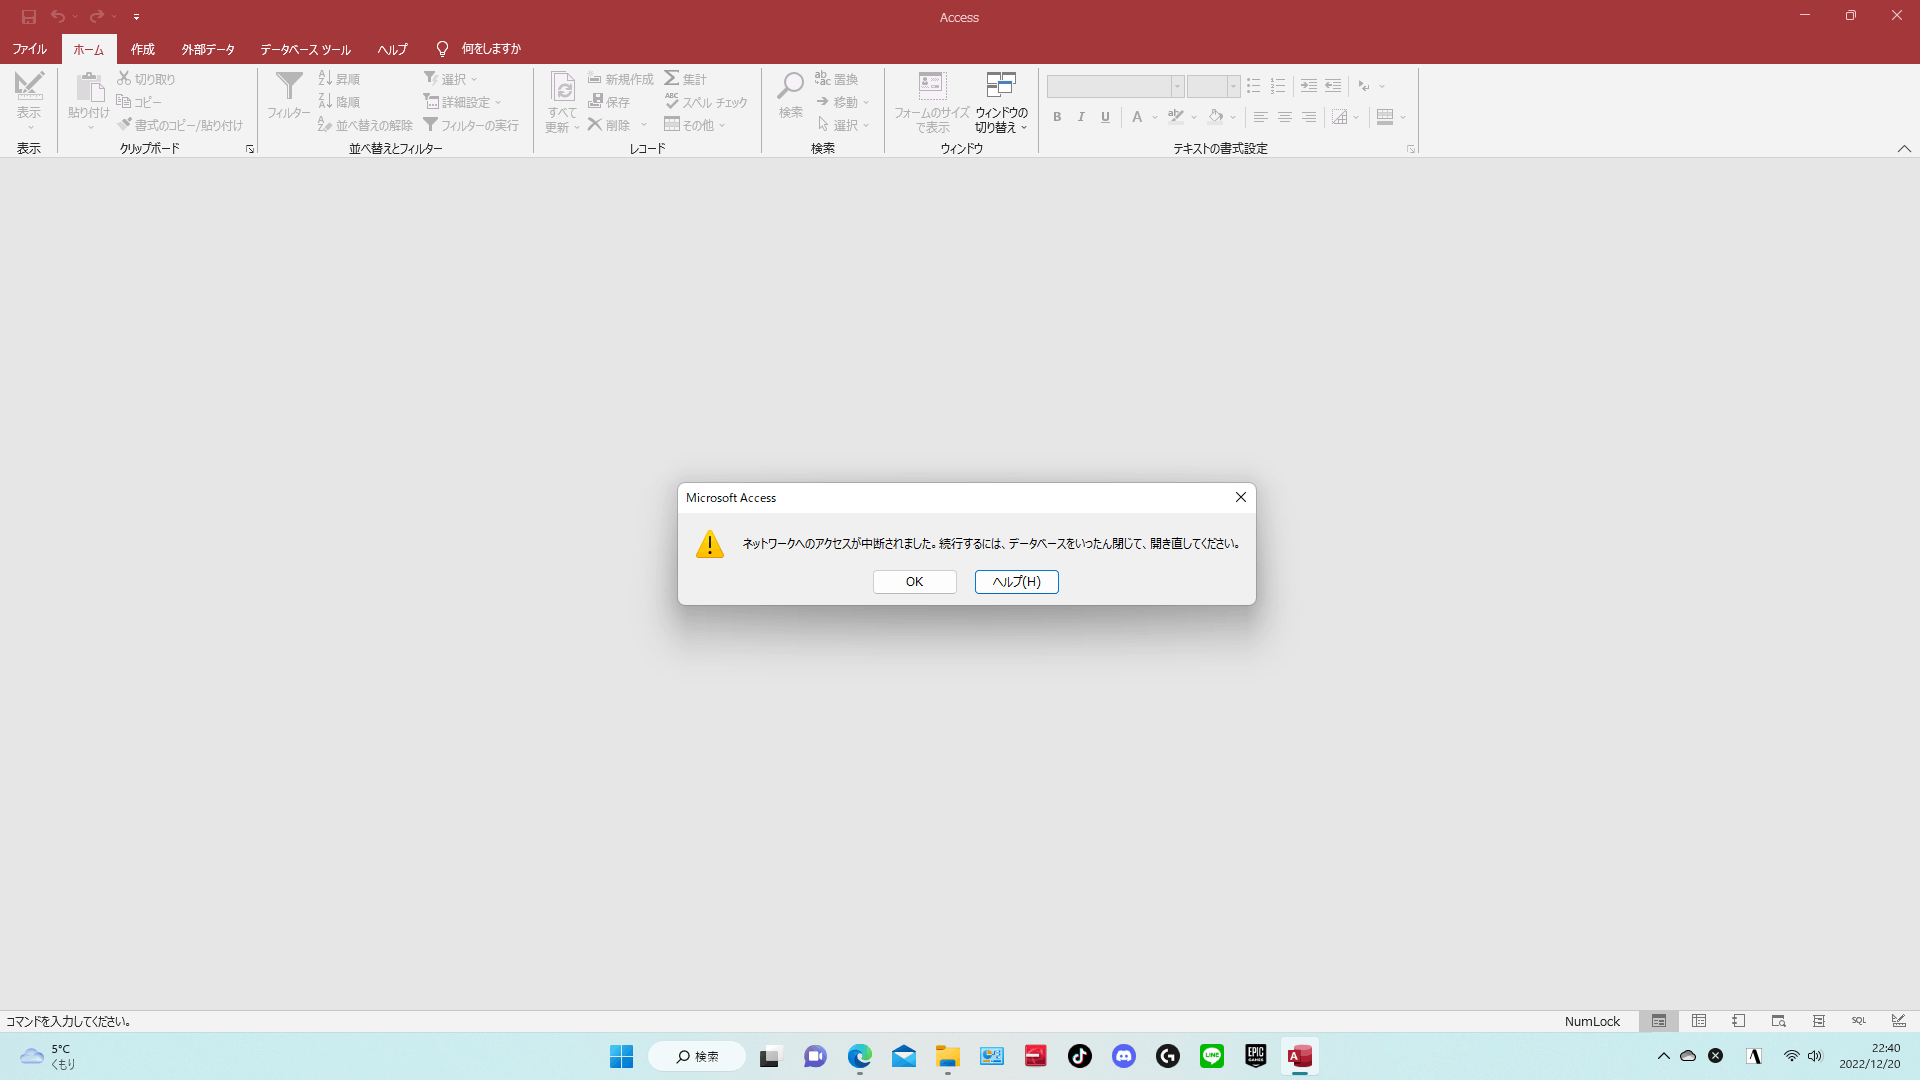This screenshot has height=1080, width=1920.
Task: Open the font name combo box
Action: (1115, 87)
